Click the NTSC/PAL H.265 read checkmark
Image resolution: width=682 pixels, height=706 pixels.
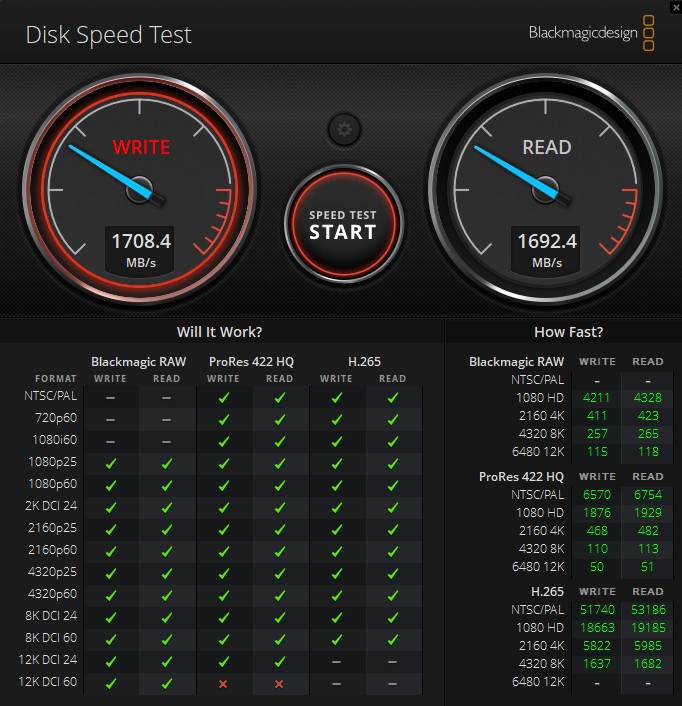pos(393,398)
